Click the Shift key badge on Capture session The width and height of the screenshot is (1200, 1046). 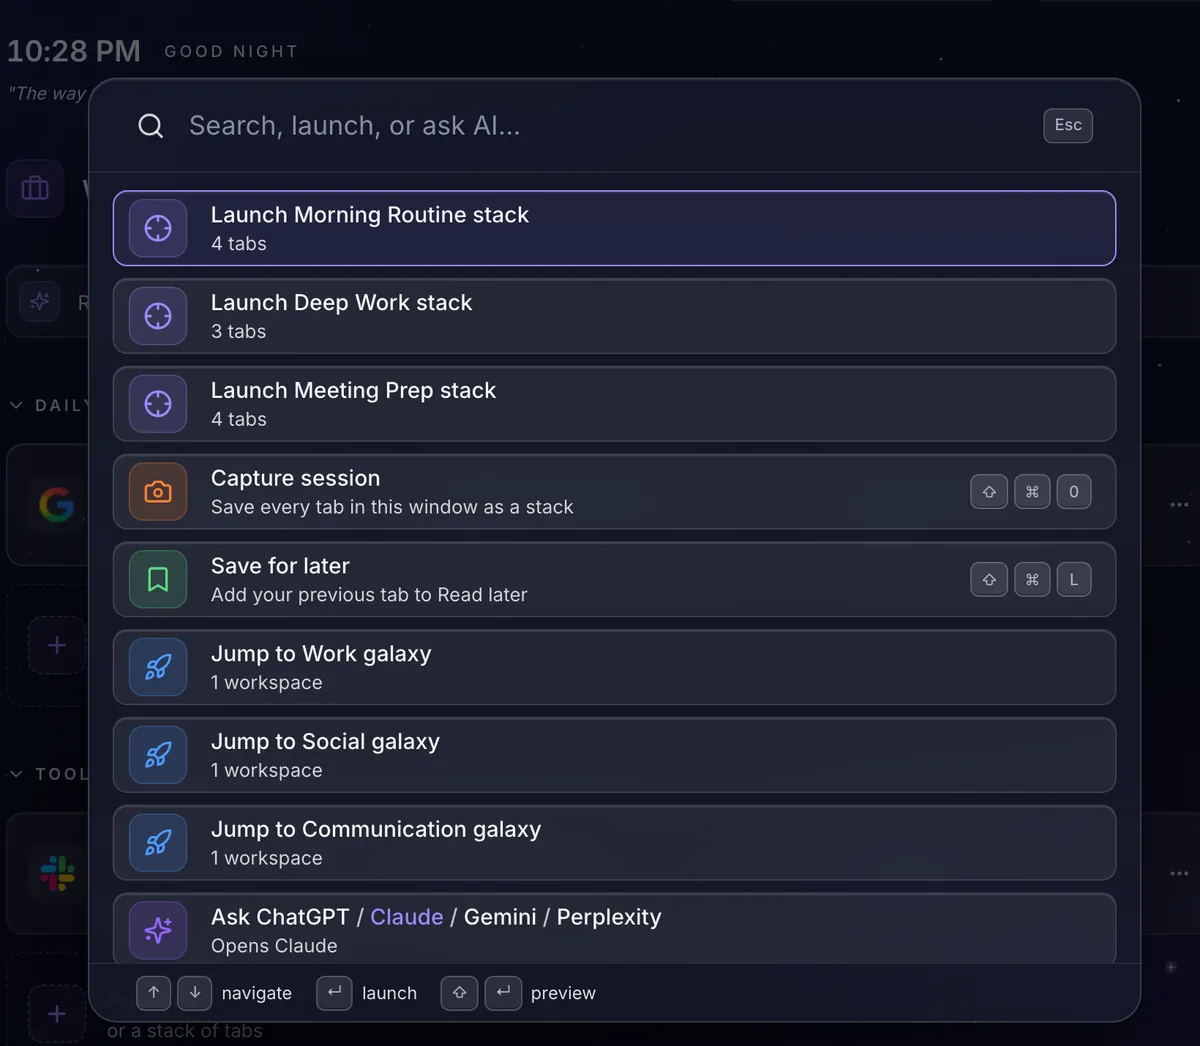[x=989, y=492]
